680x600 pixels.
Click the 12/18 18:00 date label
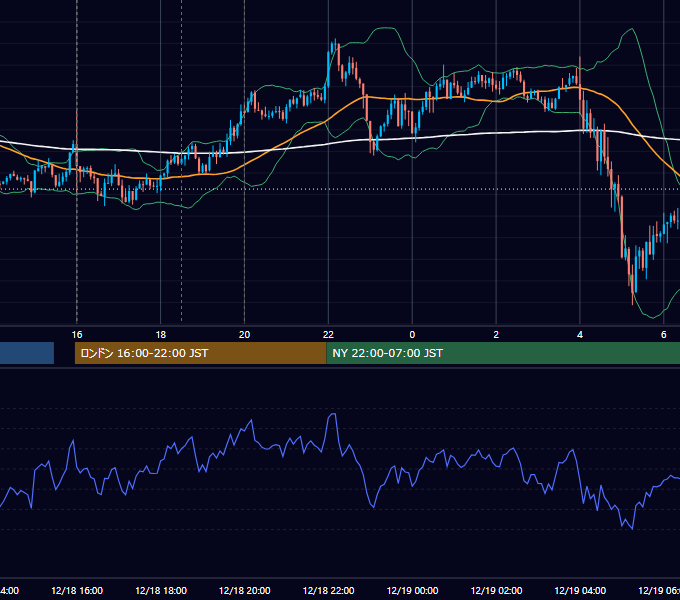point(161,590)
